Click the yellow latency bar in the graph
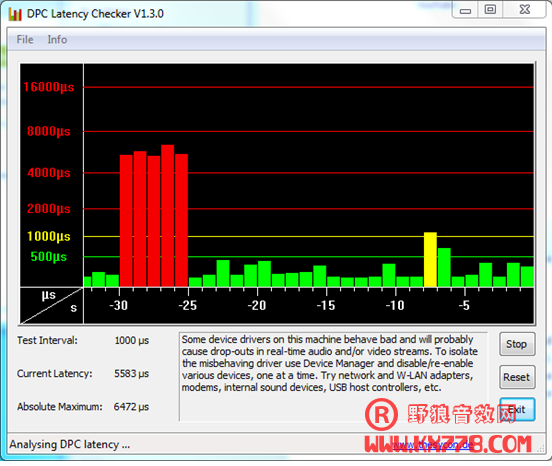The image size is (552, 466). [430, 259]
